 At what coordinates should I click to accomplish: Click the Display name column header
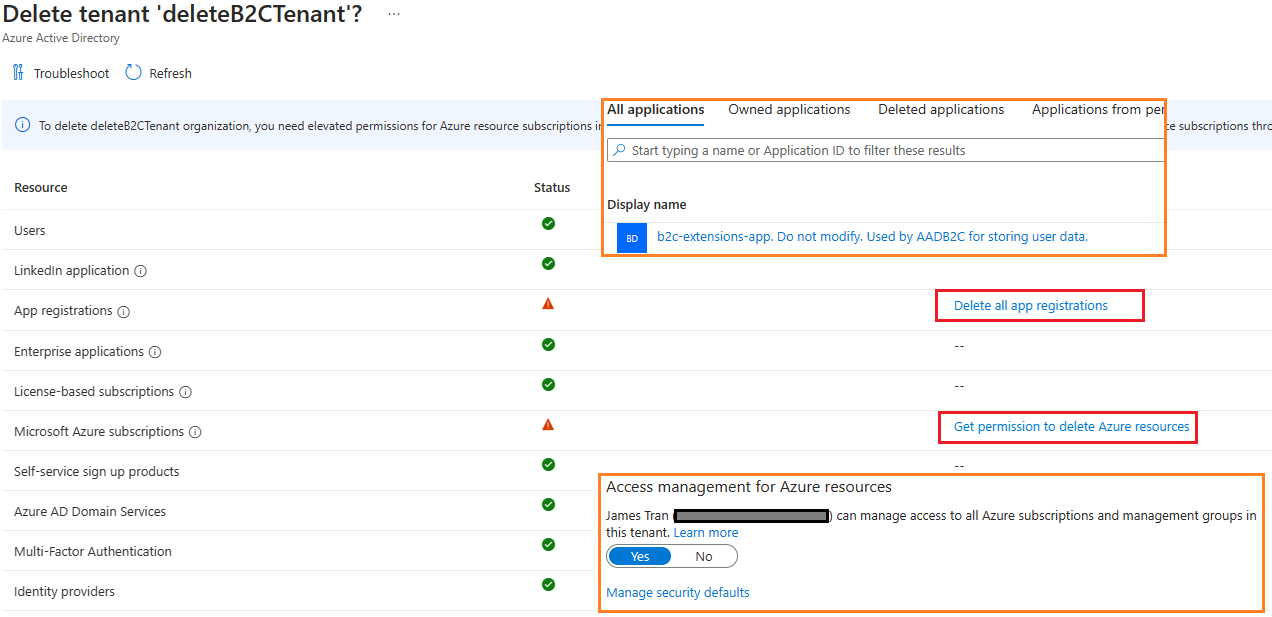pos(647,205)
